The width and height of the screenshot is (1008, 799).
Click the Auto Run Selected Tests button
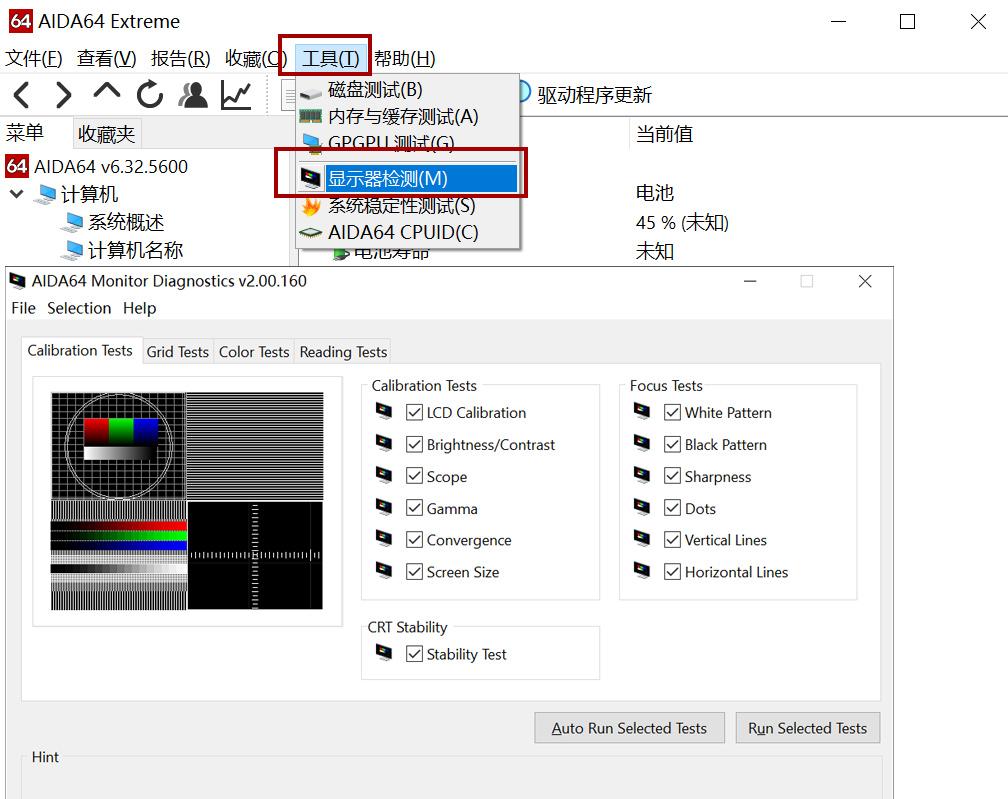pos(629,728)
